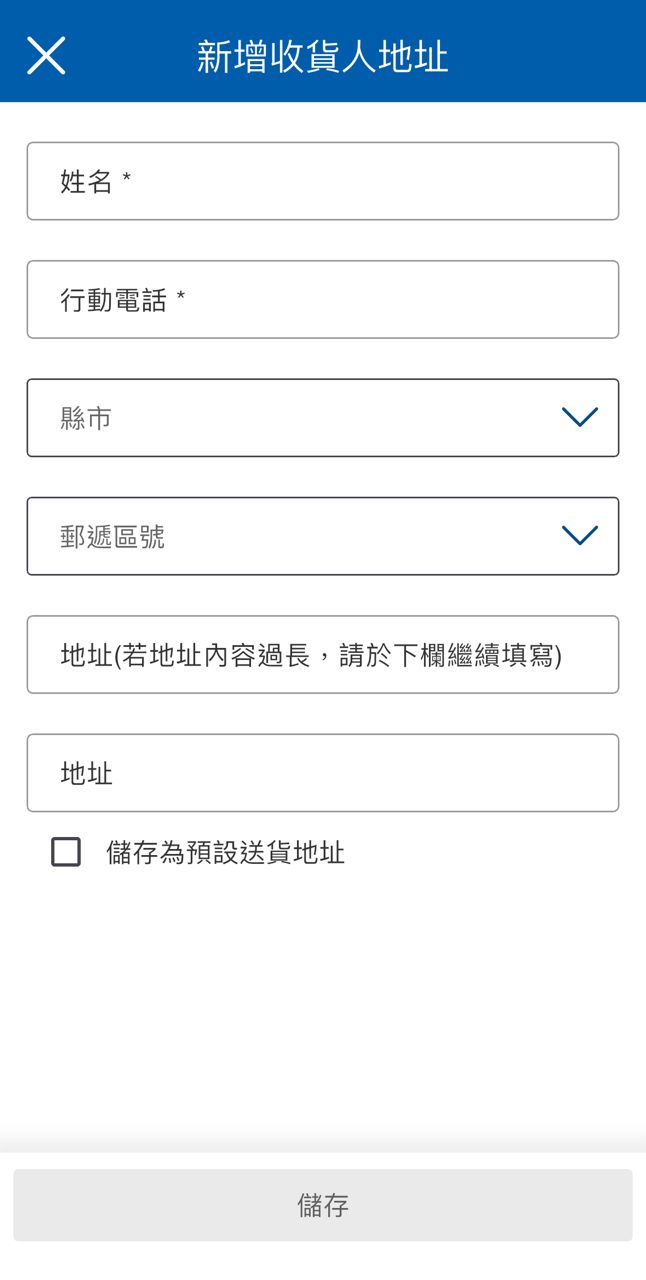The height and width of the screenshot is (1280, 646).
Task: Click the 郵遞區號 placeholder text
Action: click(x=112, y=537)
